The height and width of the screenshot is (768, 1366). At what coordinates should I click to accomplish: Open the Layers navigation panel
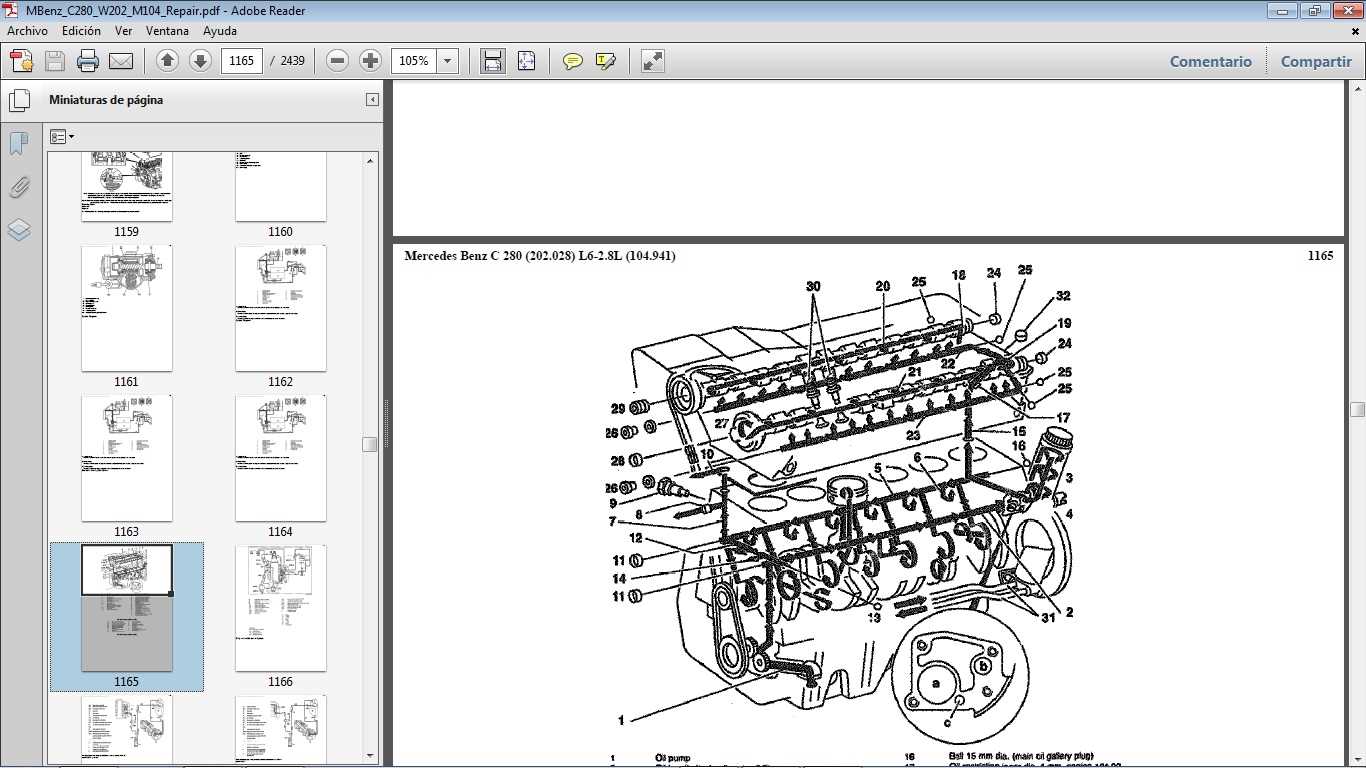coord(18,230)
